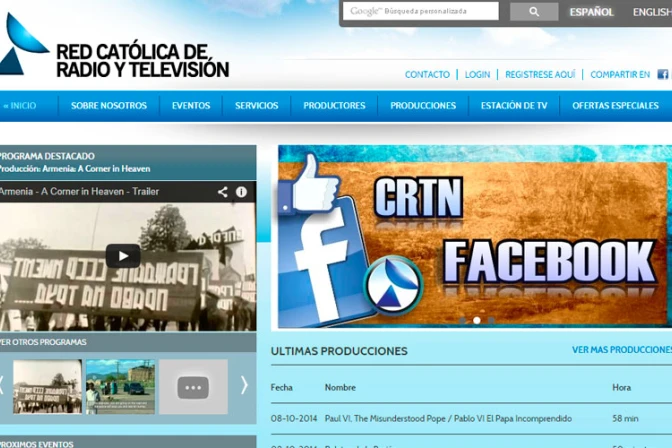Open the Sobre Nosotros menu
Viewport: 672px width, 448px height.
click(x=109, y=106)
